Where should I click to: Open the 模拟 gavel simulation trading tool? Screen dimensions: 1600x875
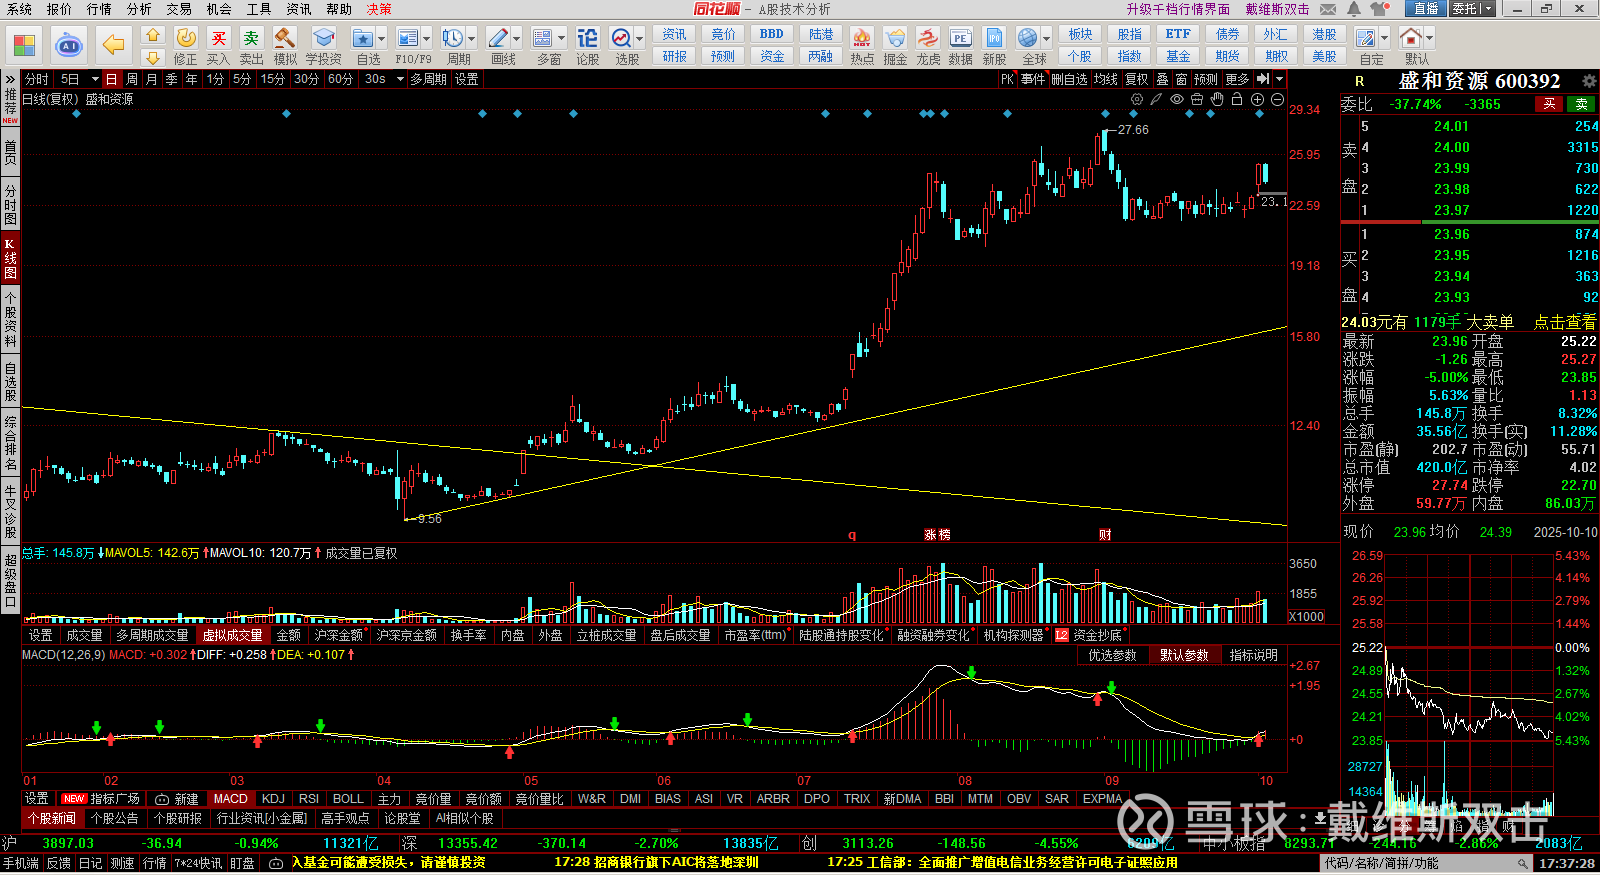click(285, 46)
